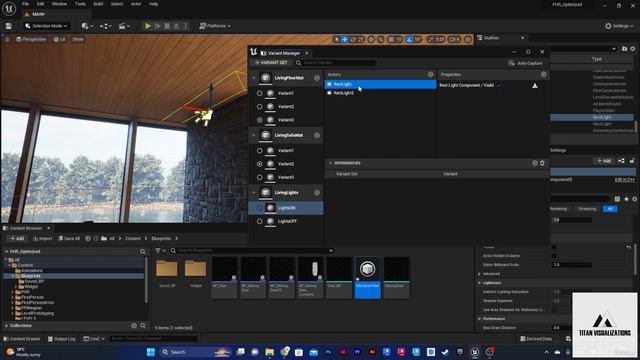640x360 pixels.
Task: Click the add dependency icon
Action: click(x=535, y=163)
